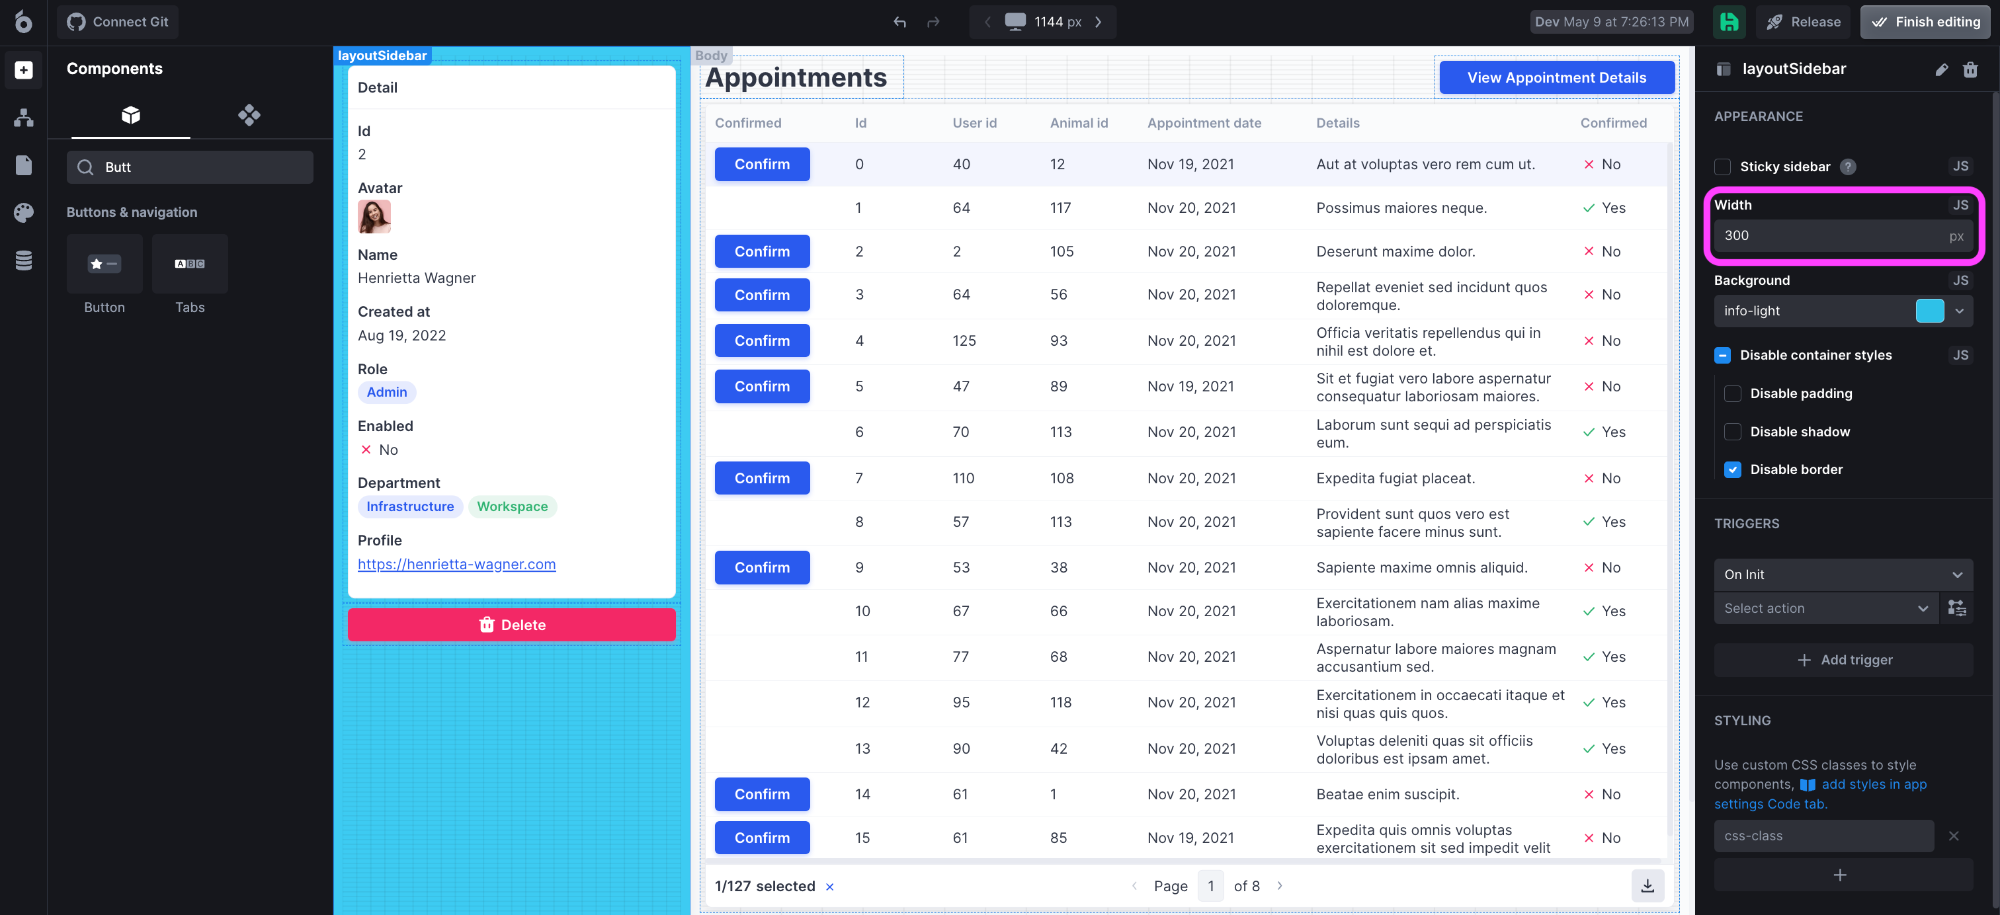This screenshot has width=2000, height=915.
Task: Delete layoutSidebar via the trash icon
Action: 1971,69
